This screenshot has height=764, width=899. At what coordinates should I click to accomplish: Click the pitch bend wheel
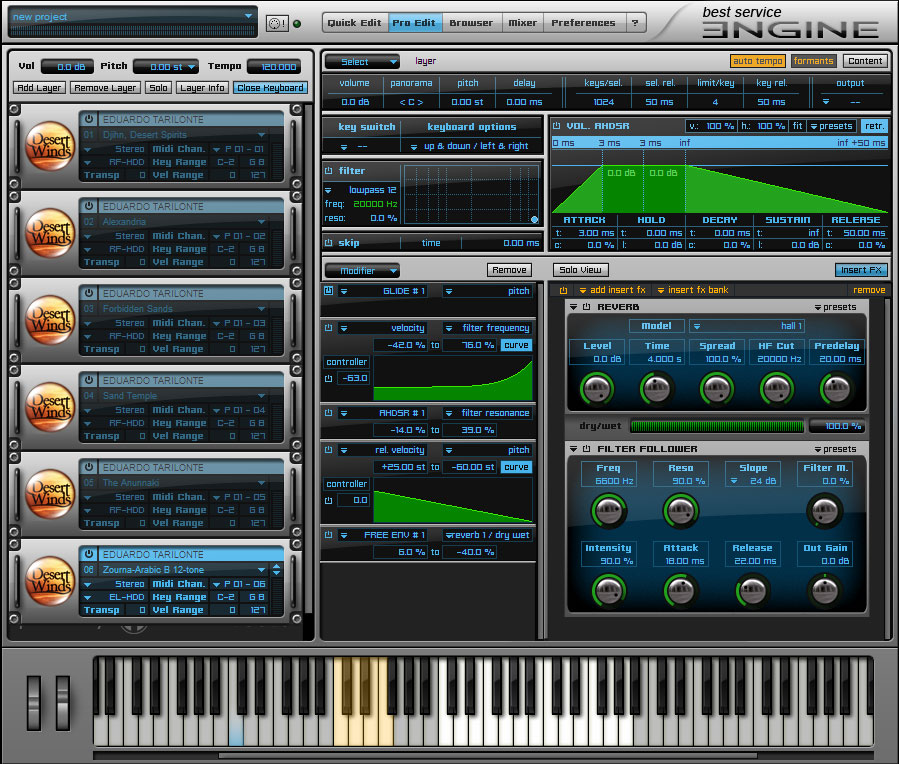[x=34, y=703]
